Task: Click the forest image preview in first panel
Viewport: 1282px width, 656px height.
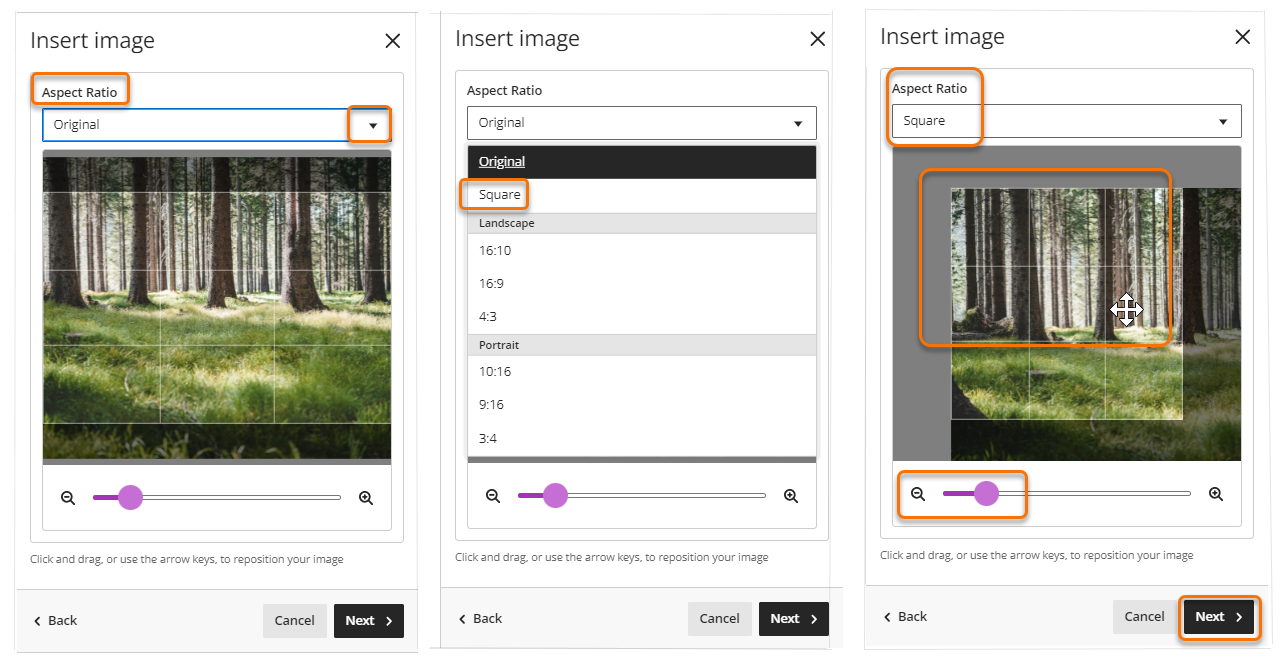Action: 217,307
